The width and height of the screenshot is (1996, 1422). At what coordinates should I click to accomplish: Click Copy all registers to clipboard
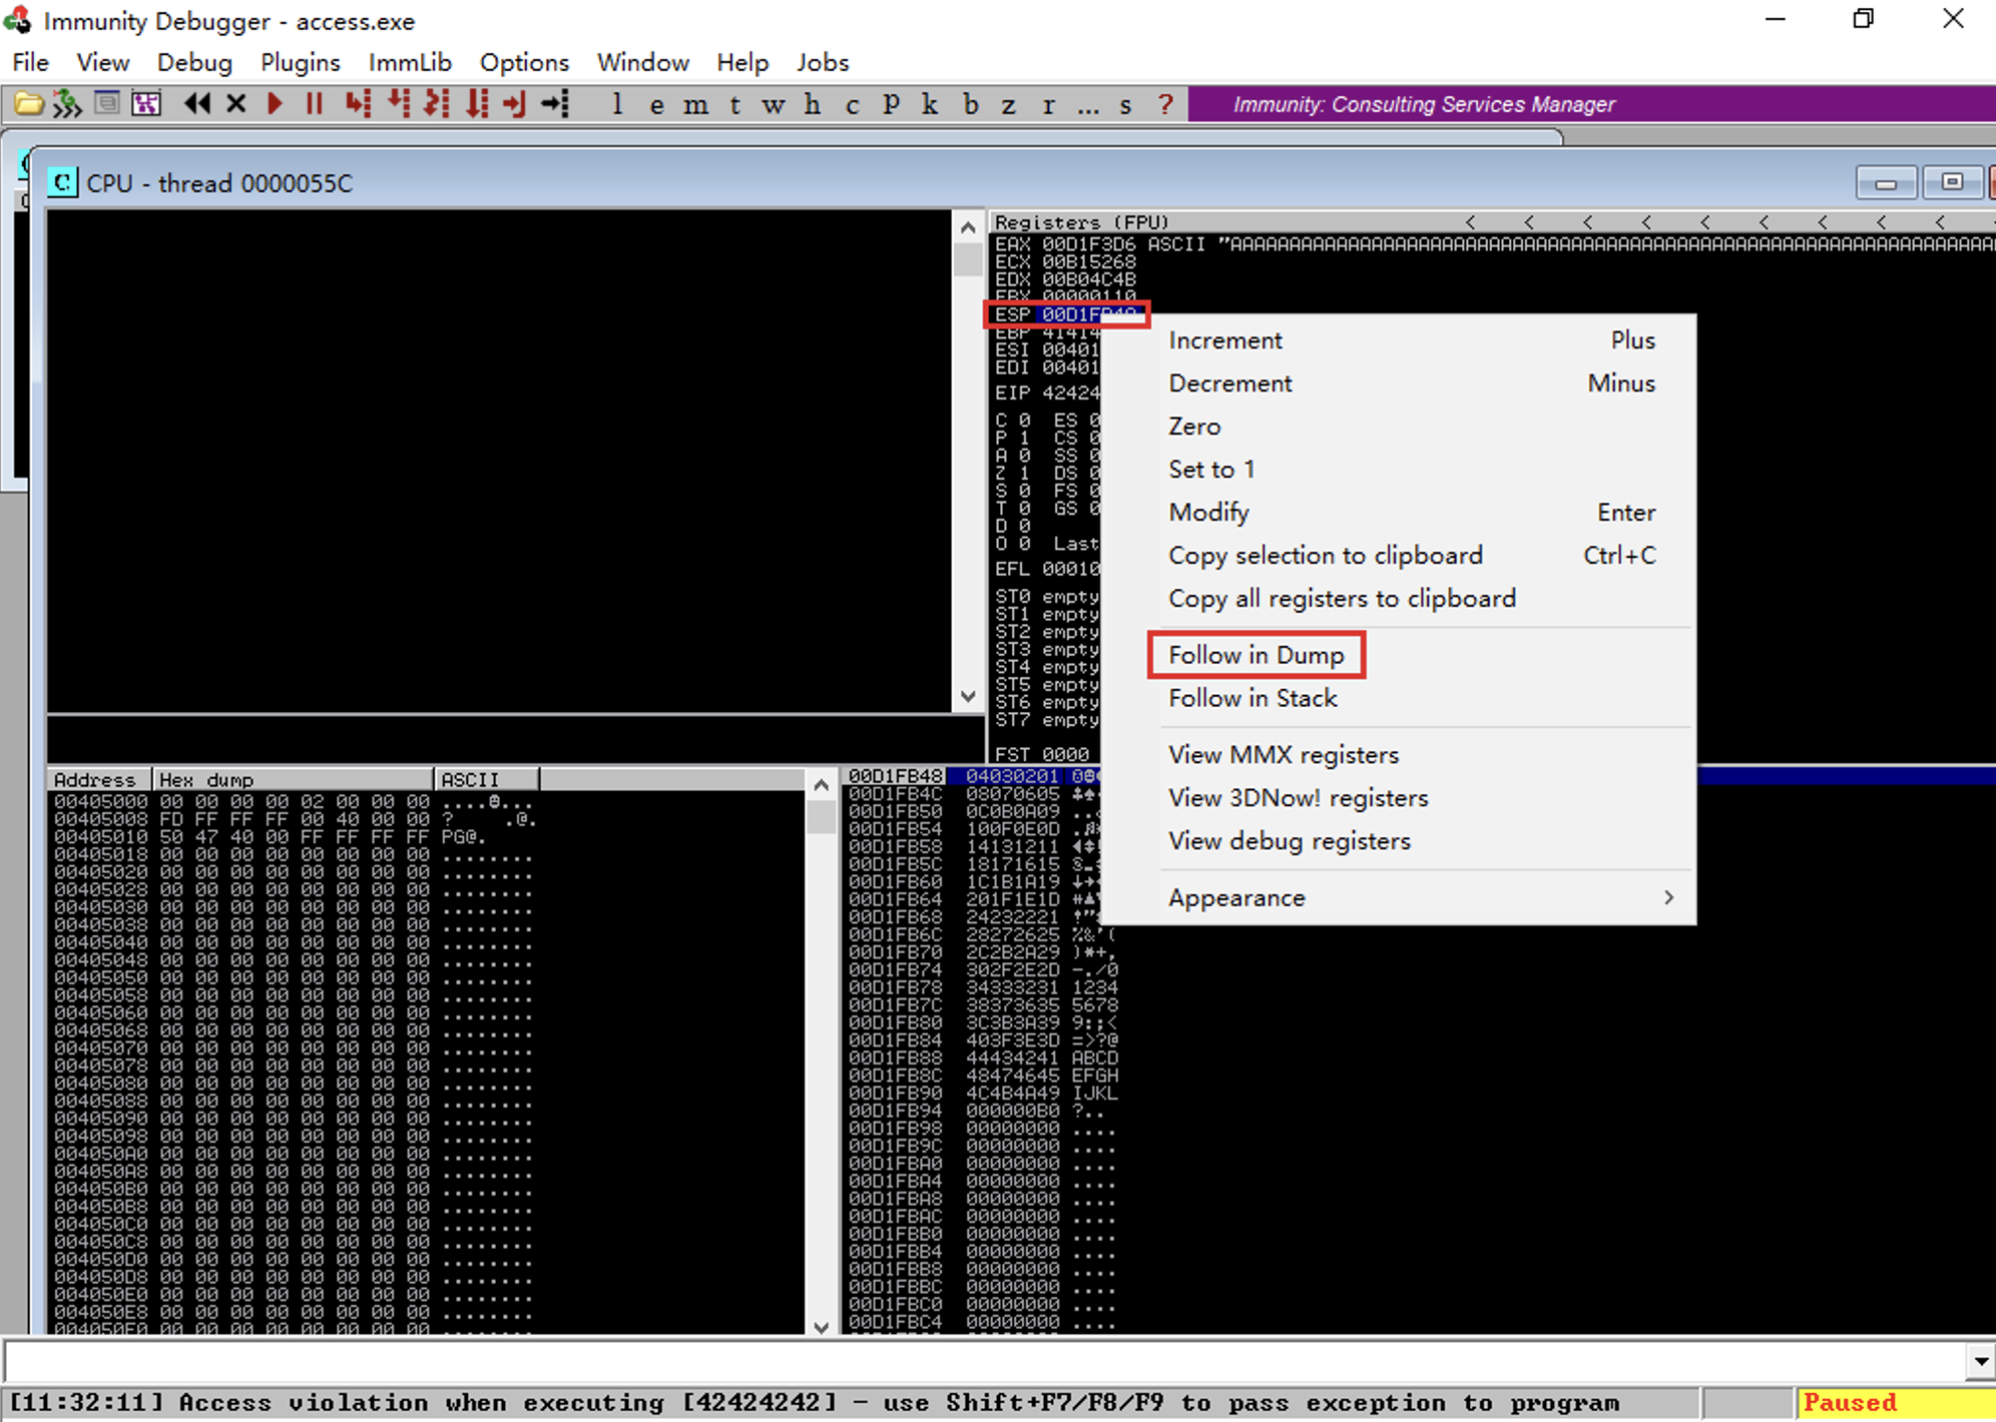point(1341,598)
